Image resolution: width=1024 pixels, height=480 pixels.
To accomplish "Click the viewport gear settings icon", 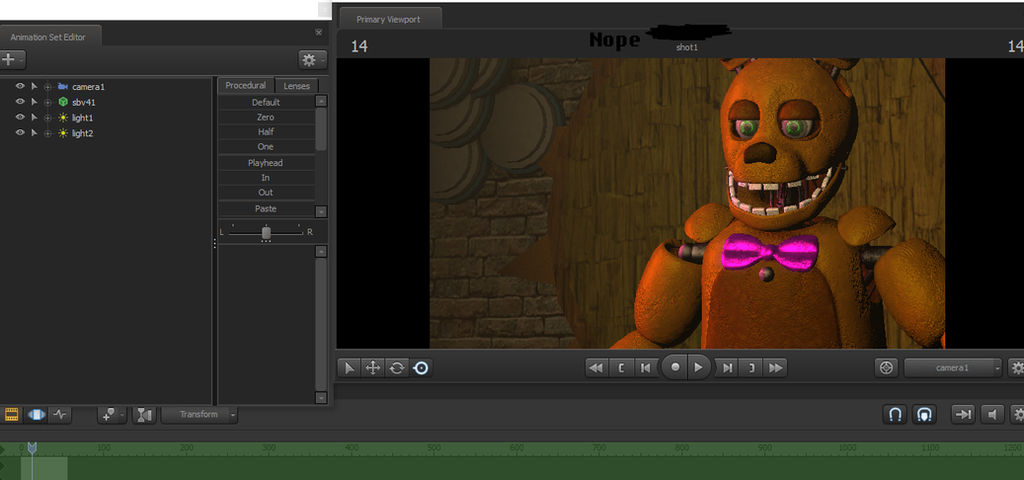I will (1016, 368).
